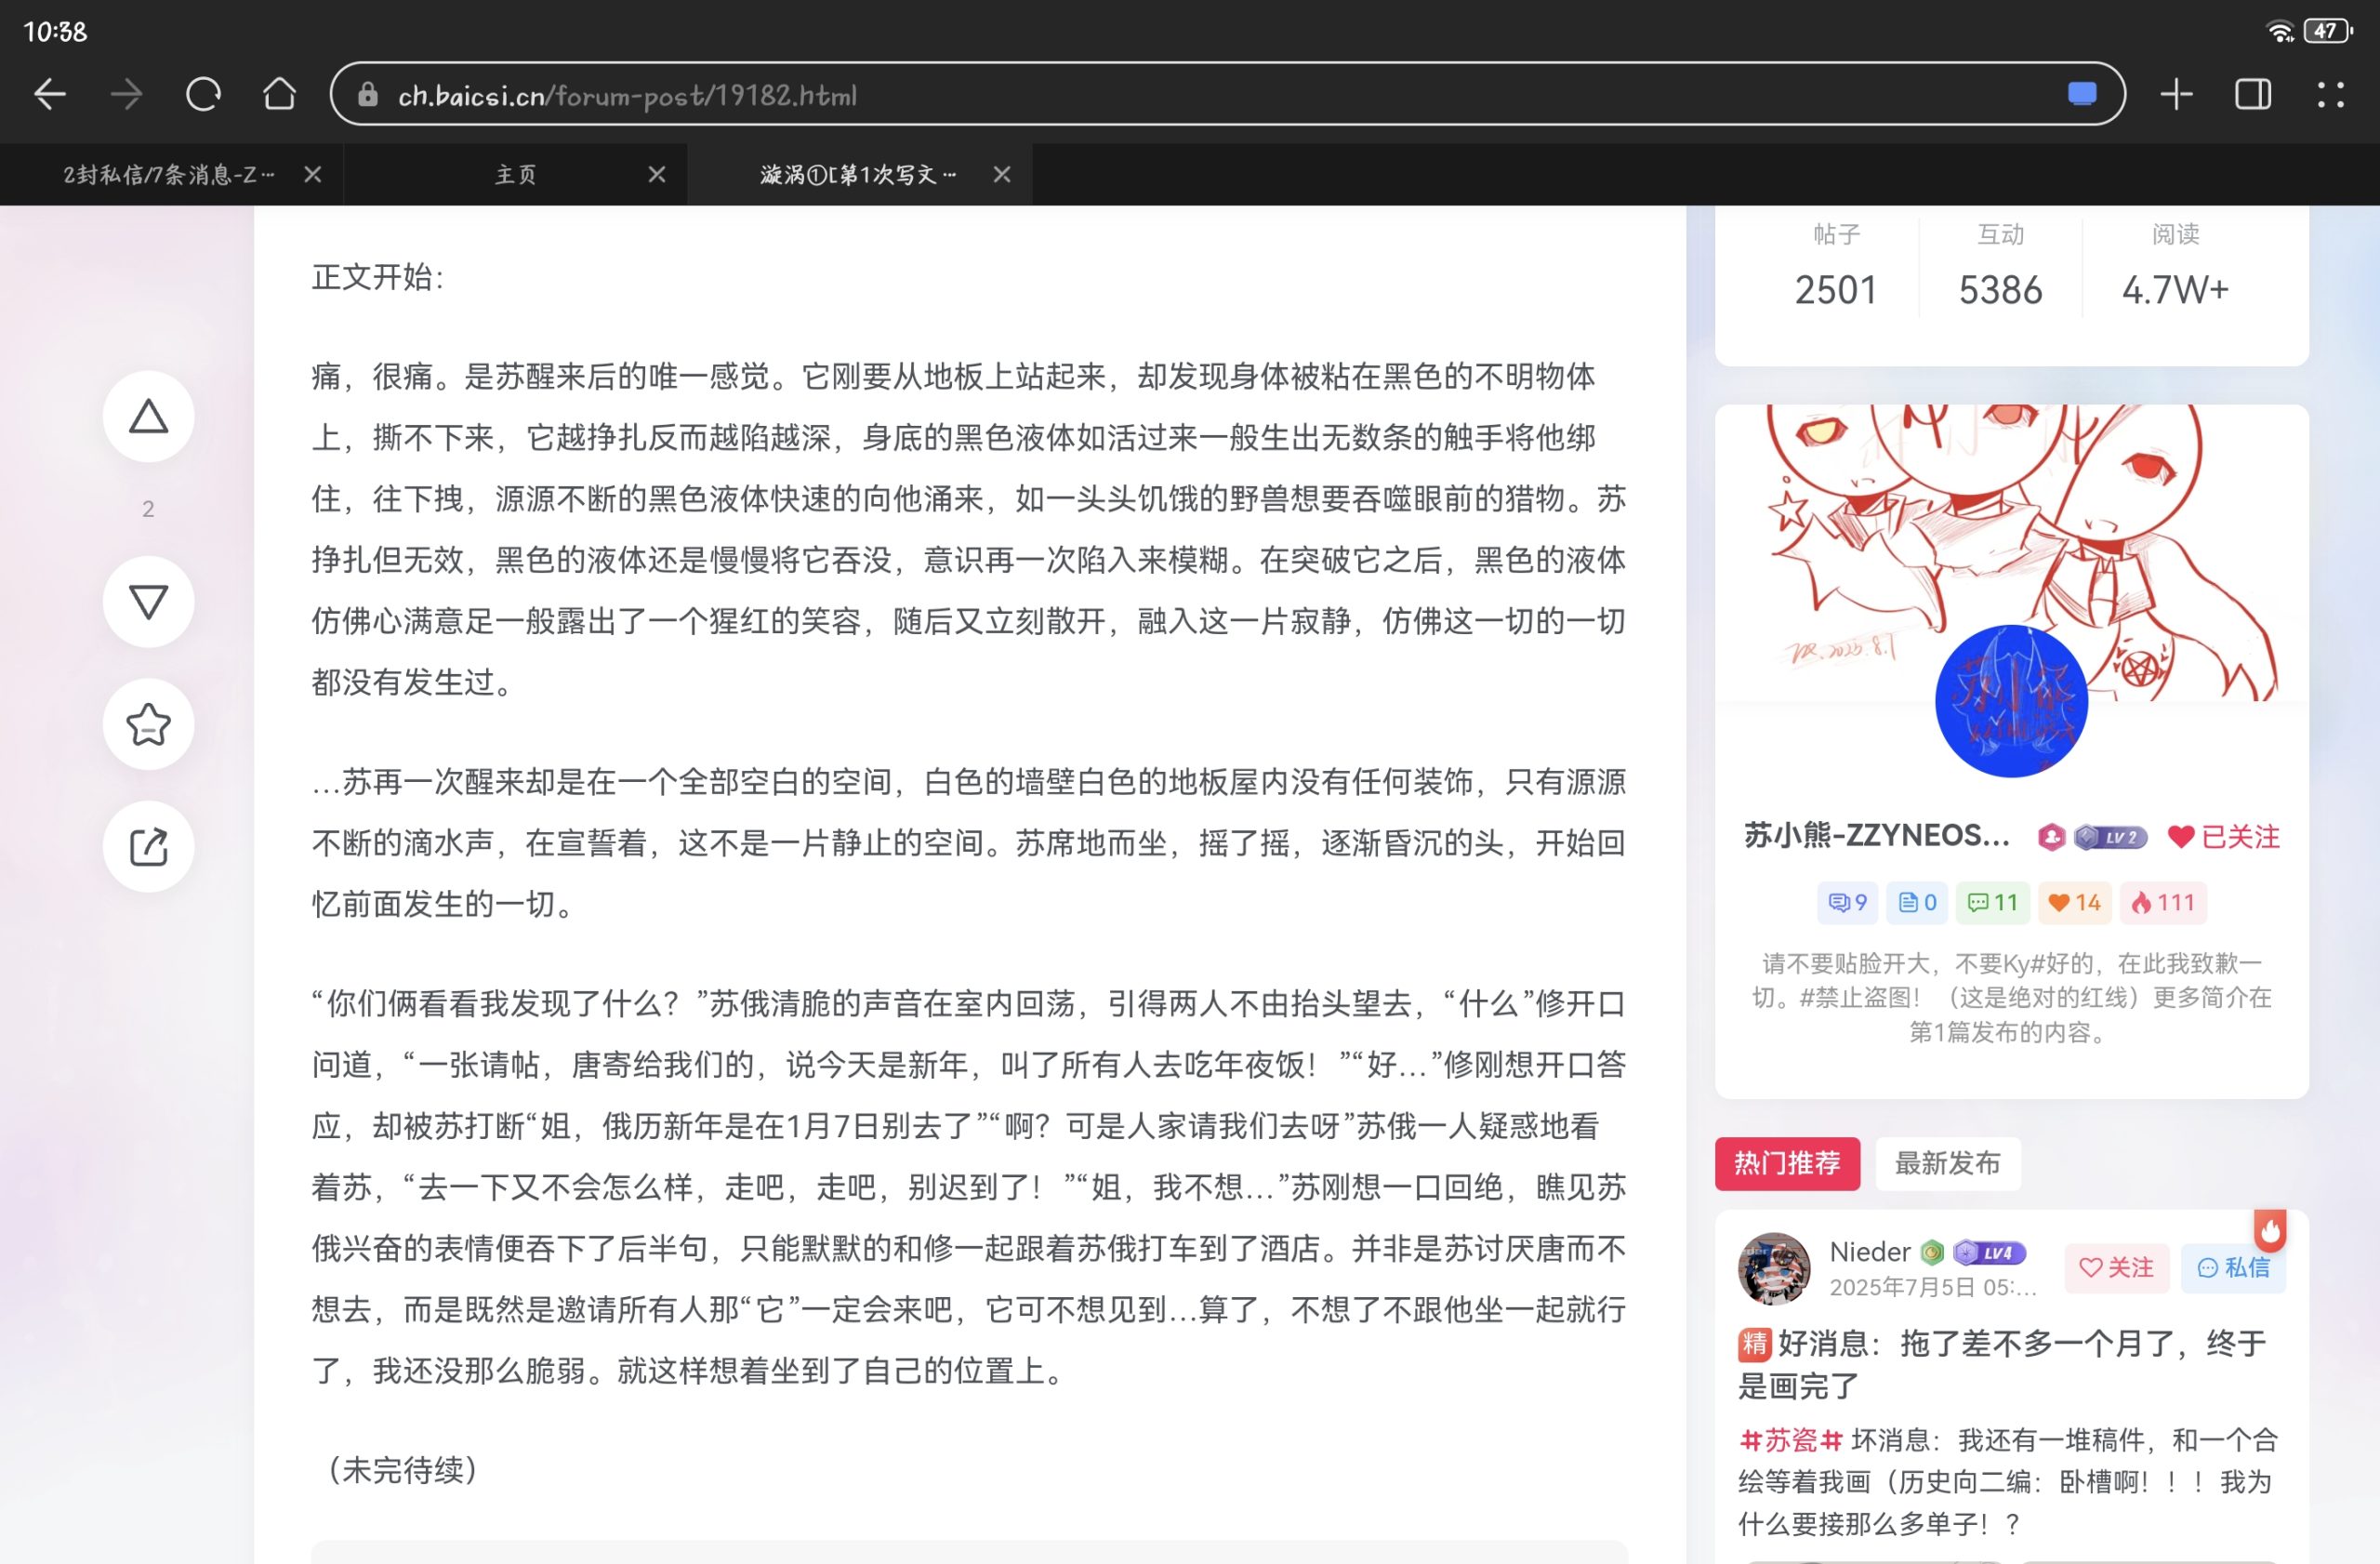Toggle the 已关注 follow button
Viewport: 2380px width, 1564px height.
coord(2224,837)
